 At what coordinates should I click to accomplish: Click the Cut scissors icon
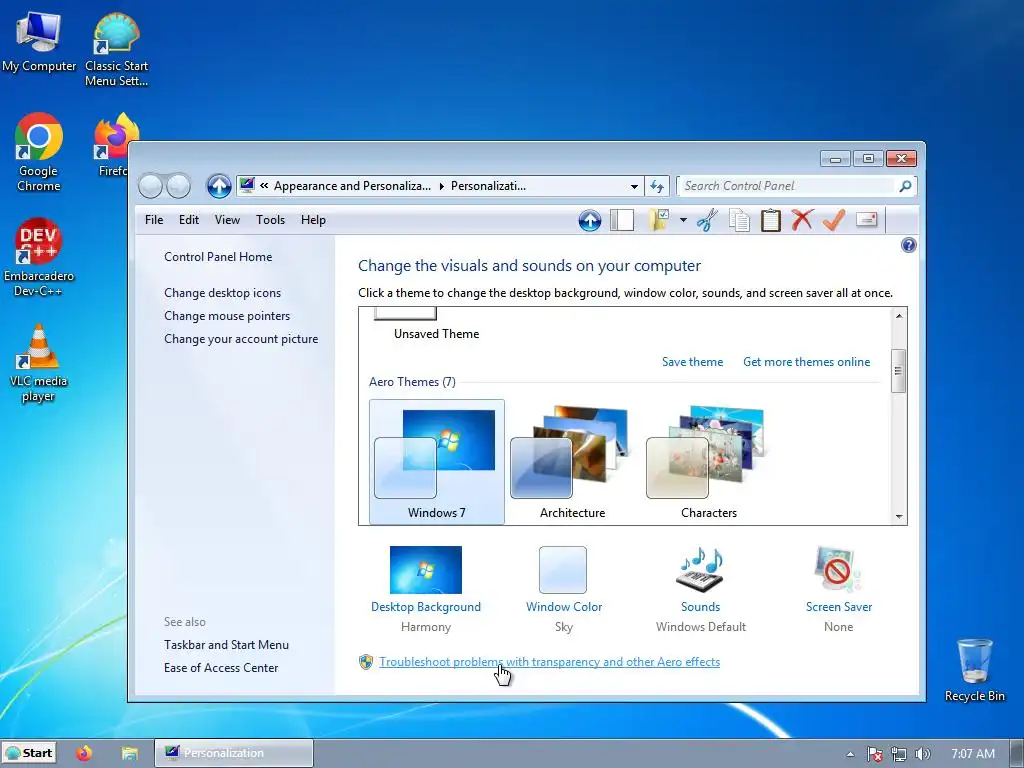click(707, 220)
